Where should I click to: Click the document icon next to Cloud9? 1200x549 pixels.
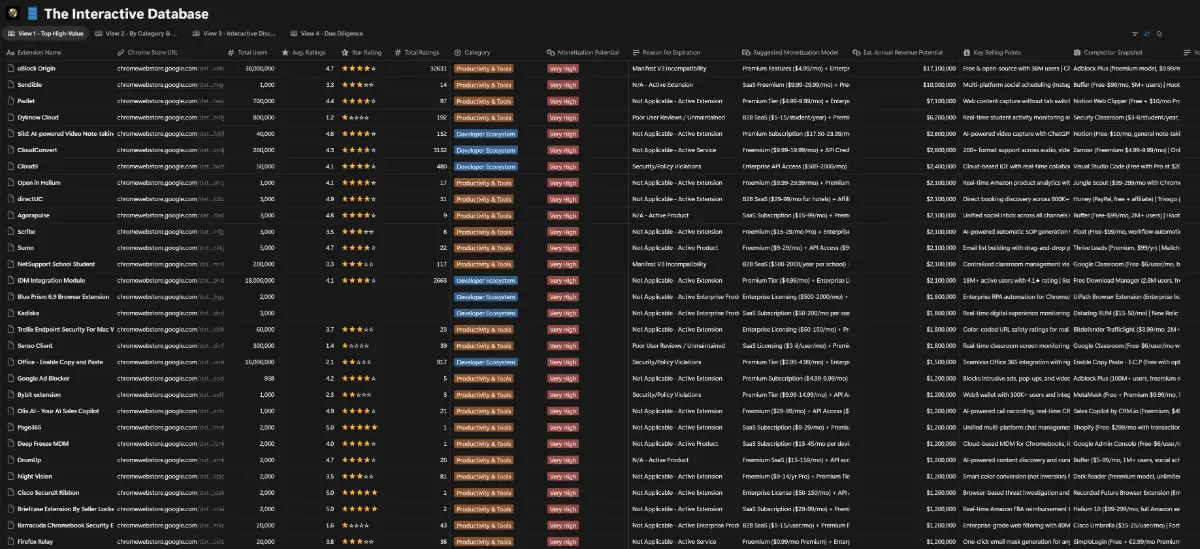(x=10, y=166)
